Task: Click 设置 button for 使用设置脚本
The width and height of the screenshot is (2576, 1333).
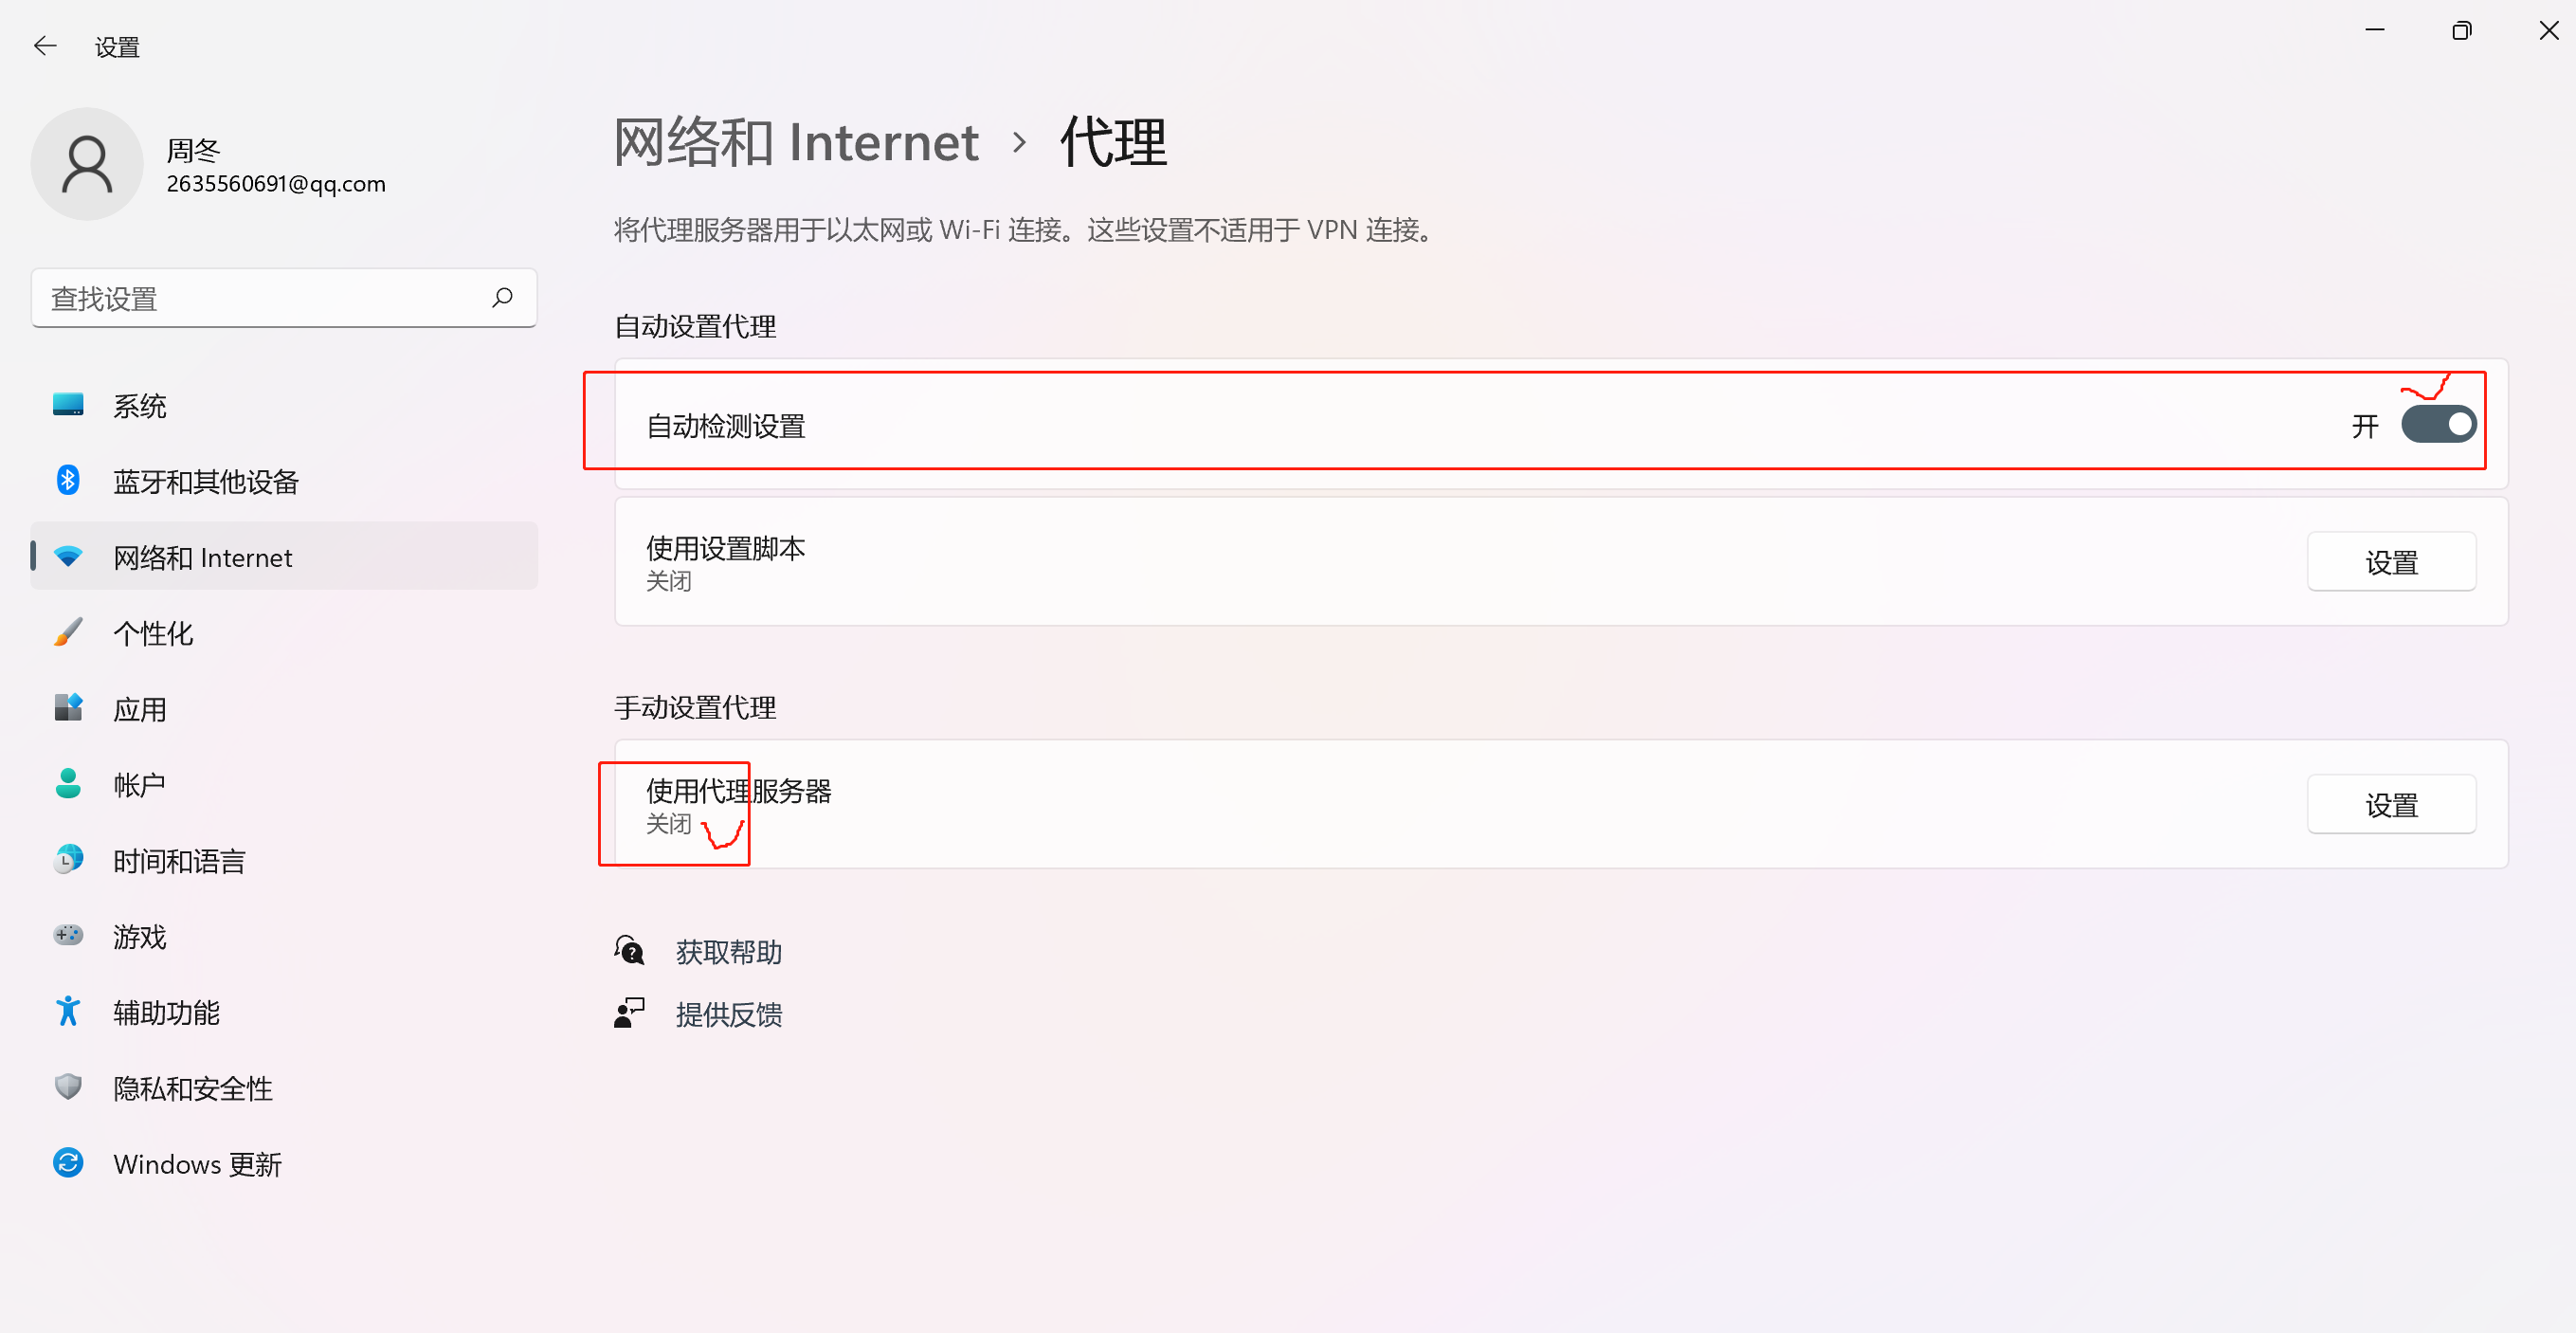Action: (x=2390, y=562)
